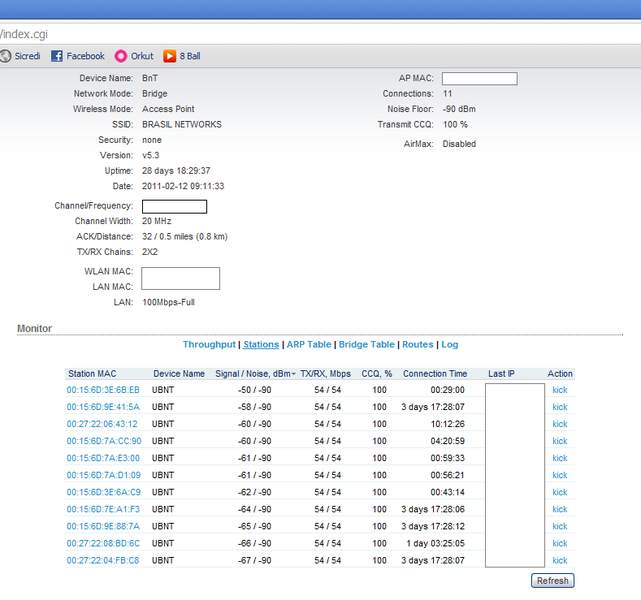Click the Last IP column header
Image resolution: width=641 pixels, height=600 pixels.
pyautogui.click(x=501, y=374)
